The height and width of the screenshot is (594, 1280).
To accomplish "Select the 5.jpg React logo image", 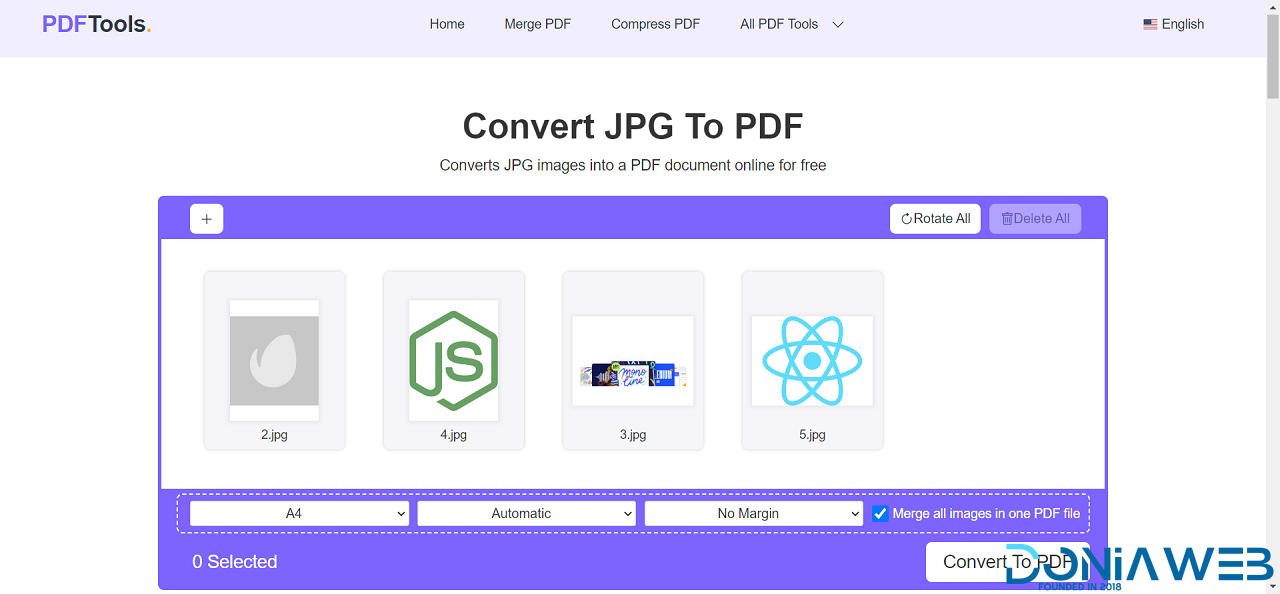I will [x=812, y=360].
